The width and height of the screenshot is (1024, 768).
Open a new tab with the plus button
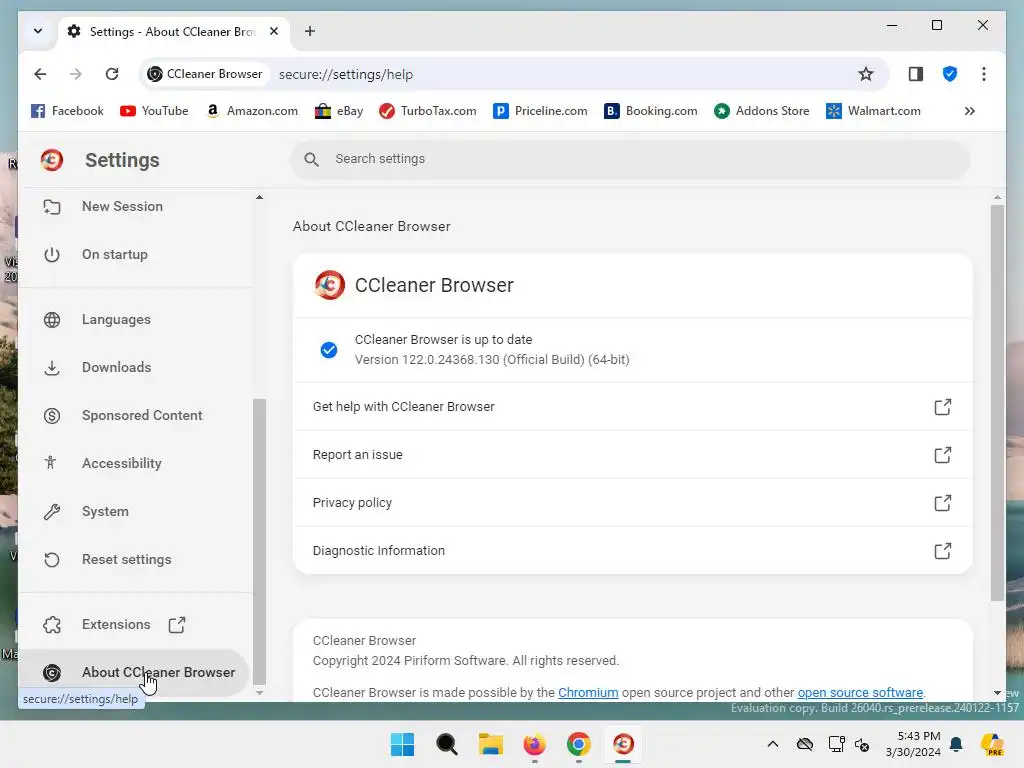click(x=310, y=31)
